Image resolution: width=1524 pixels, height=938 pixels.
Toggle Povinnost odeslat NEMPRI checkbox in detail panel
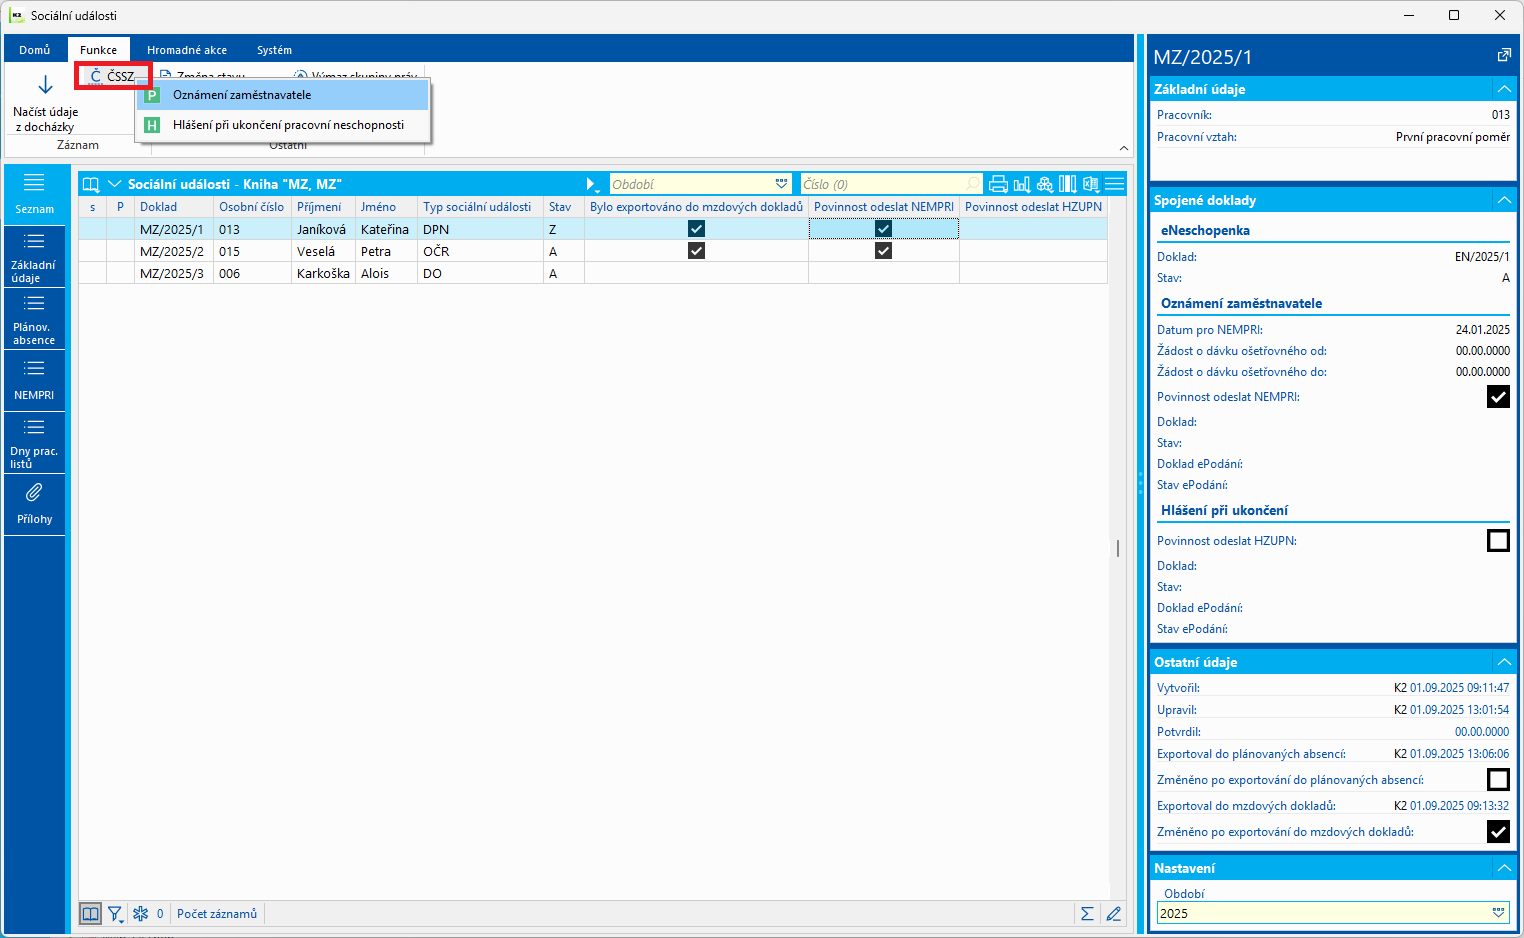(1498, 397)
